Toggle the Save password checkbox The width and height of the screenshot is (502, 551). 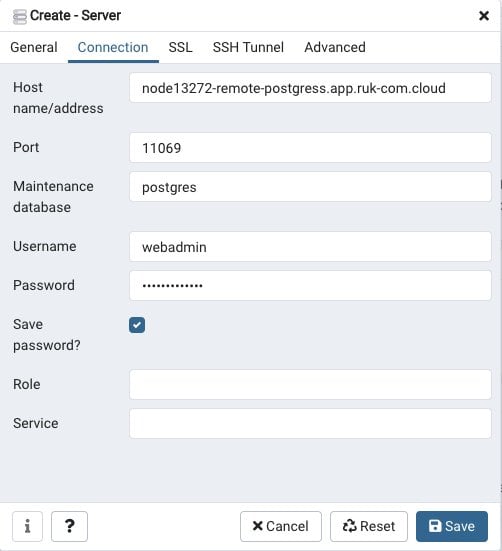coord(137,325)
